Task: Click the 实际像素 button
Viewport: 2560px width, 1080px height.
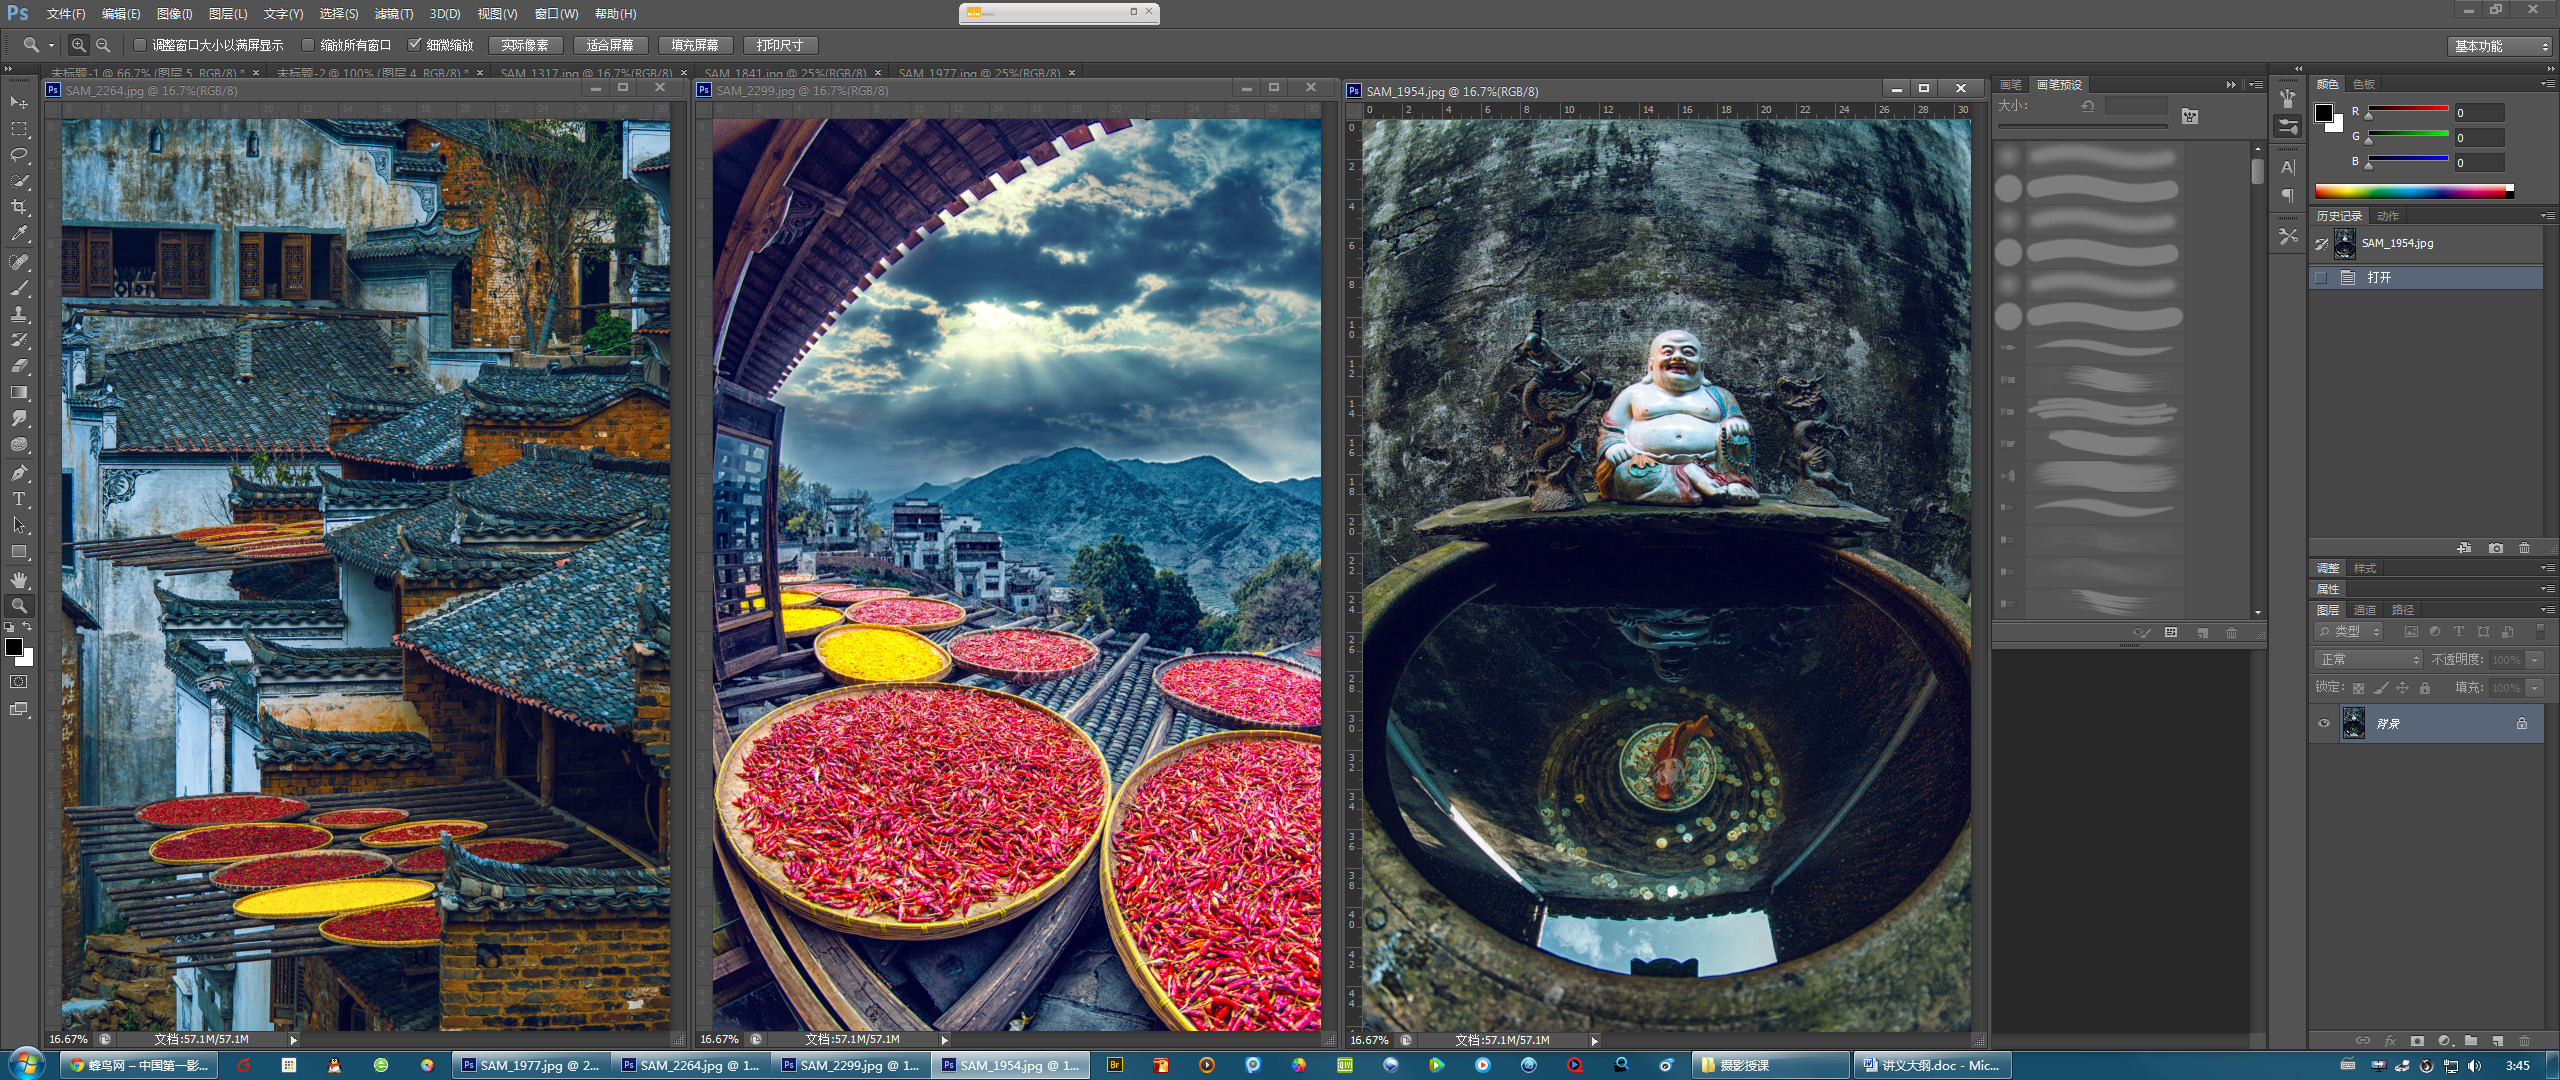Action: [x=525, y=45]
